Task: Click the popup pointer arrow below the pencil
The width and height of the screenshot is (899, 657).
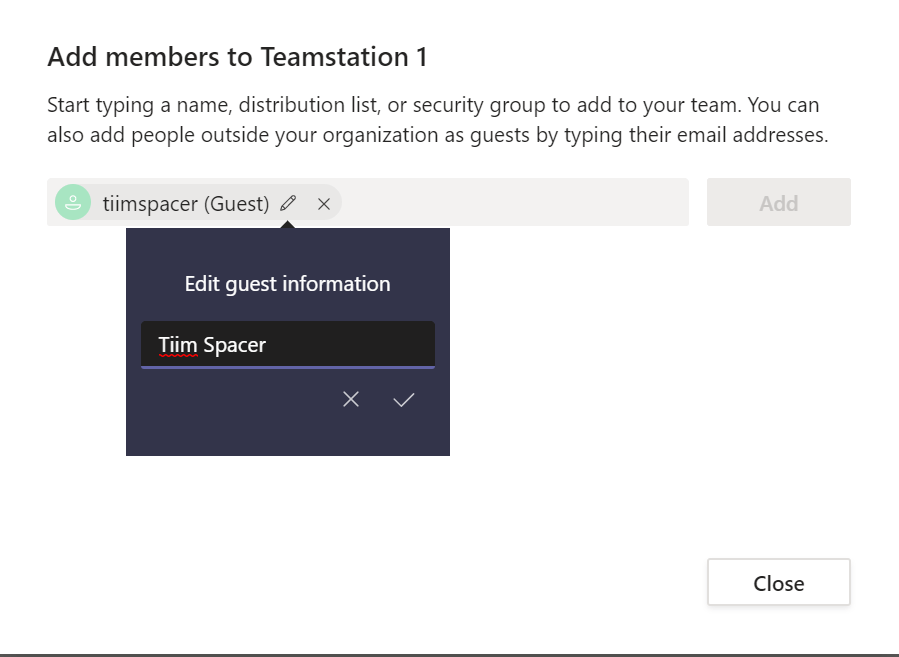Action: (288, 224)
